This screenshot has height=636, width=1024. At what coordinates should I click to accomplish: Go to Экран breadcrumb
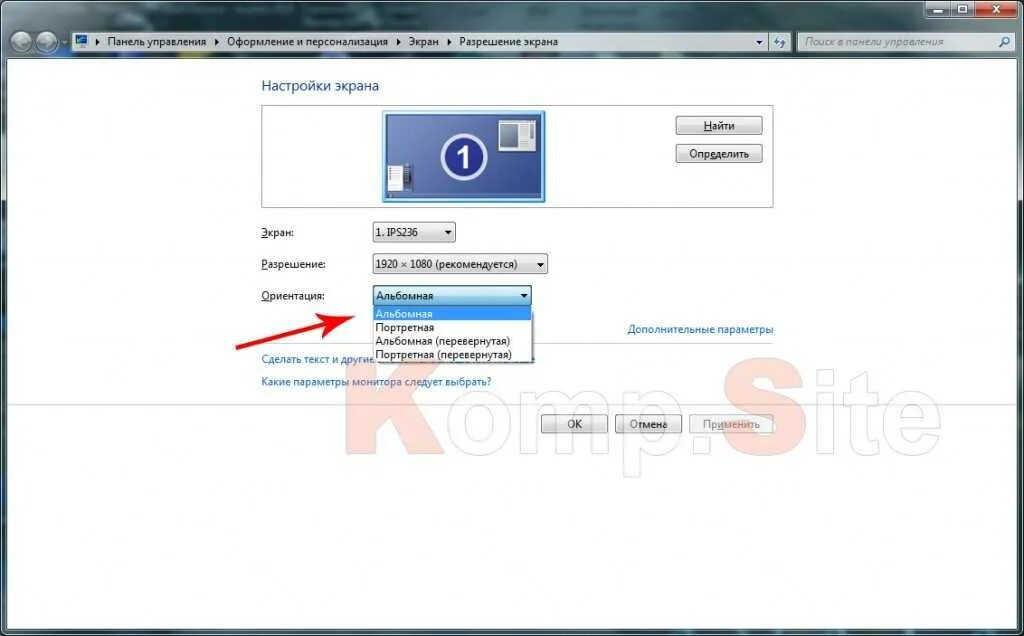point(424,41)
